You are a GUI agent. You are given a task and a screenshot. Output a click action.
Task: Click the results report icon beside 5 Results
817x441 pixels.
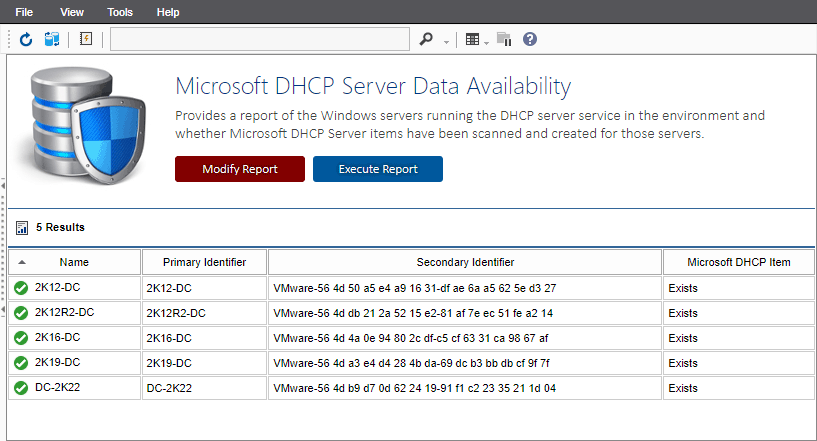(22, 228)
